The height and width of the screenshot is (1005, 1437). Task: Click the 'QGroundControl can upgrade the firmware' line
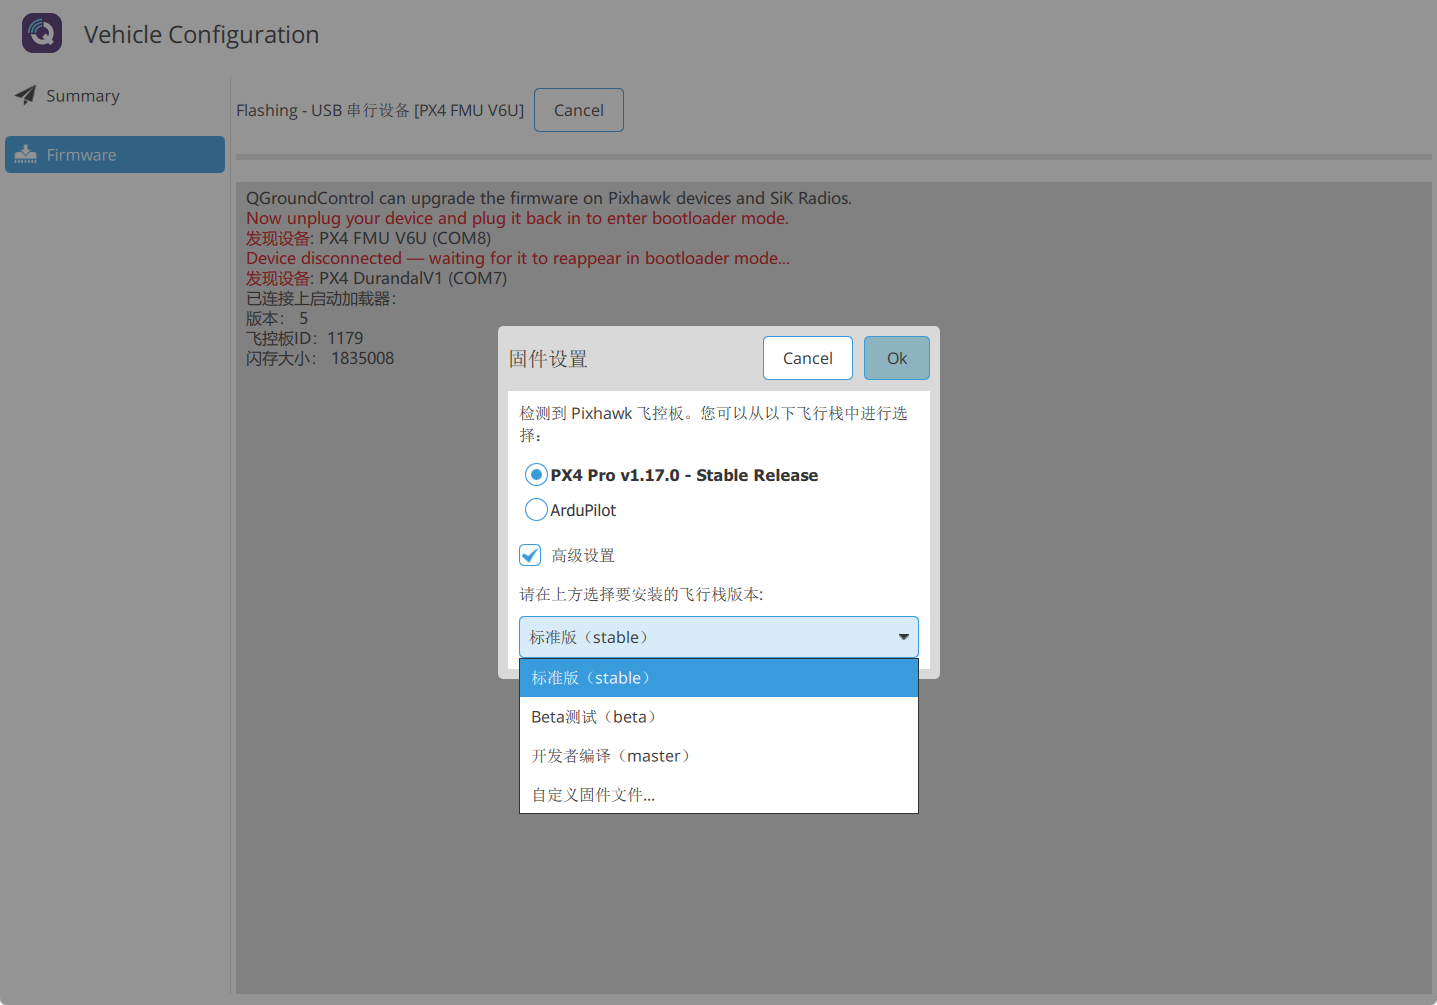(549, 198)
